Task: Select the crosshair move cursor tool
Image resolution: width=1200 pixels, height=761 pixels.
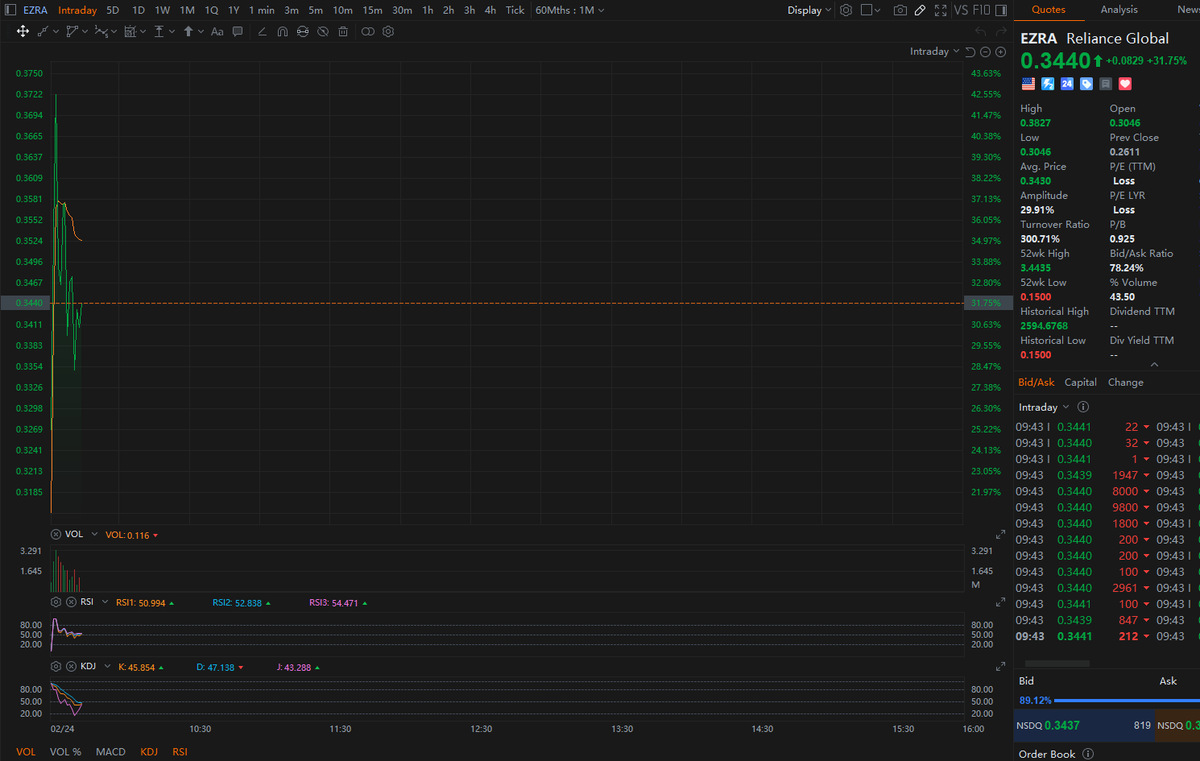Action: point(23,32)
